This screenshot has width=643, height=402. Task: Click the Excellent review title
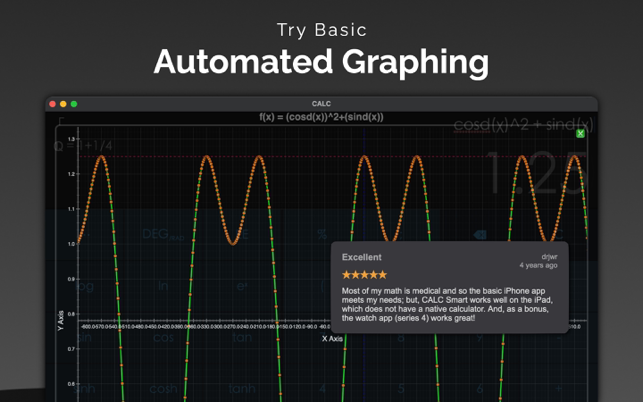point(361,257)
